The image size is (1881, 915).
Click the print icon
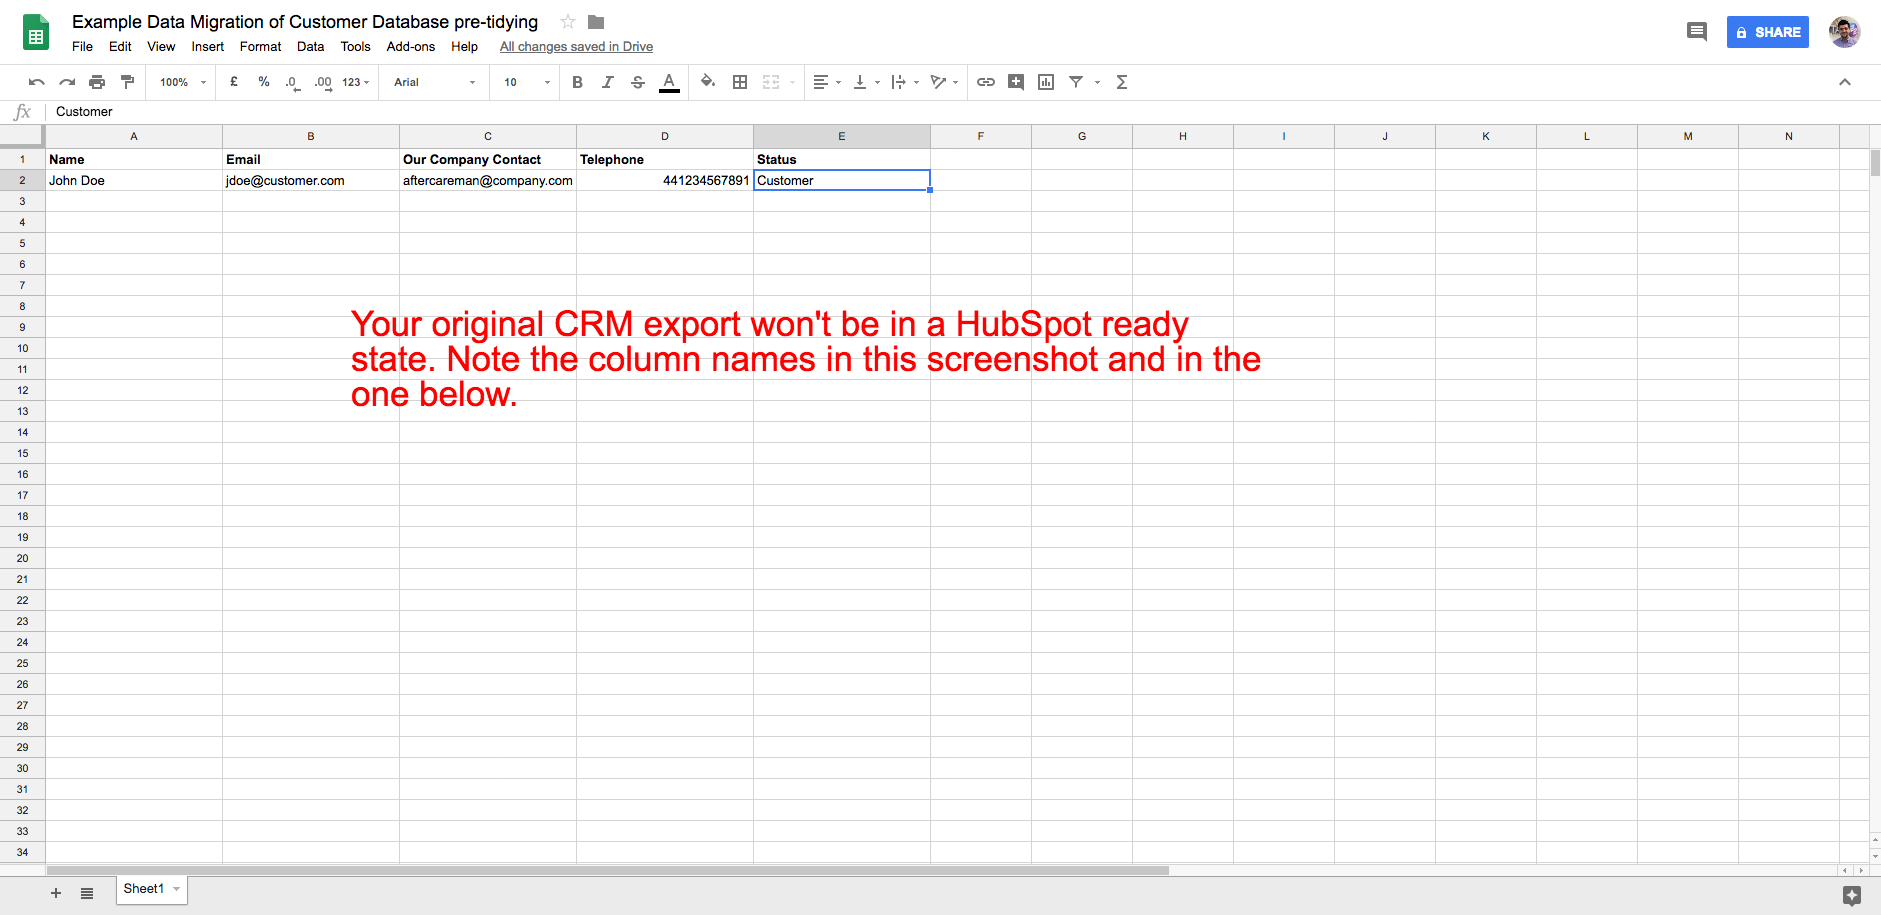click(x=97, y=82)
